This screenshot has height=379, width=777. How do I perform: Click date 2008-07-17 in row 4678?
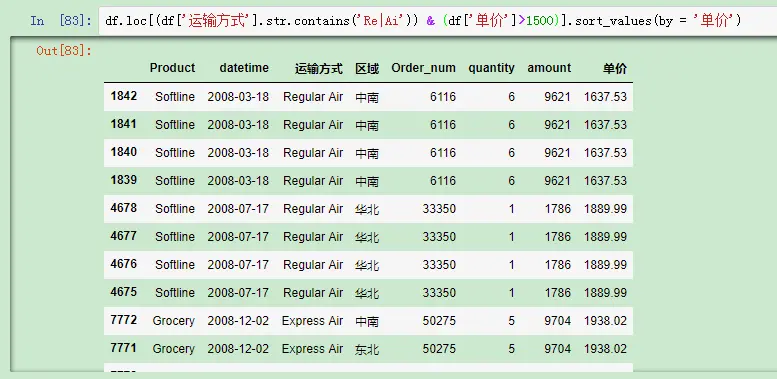pos(238,209)
